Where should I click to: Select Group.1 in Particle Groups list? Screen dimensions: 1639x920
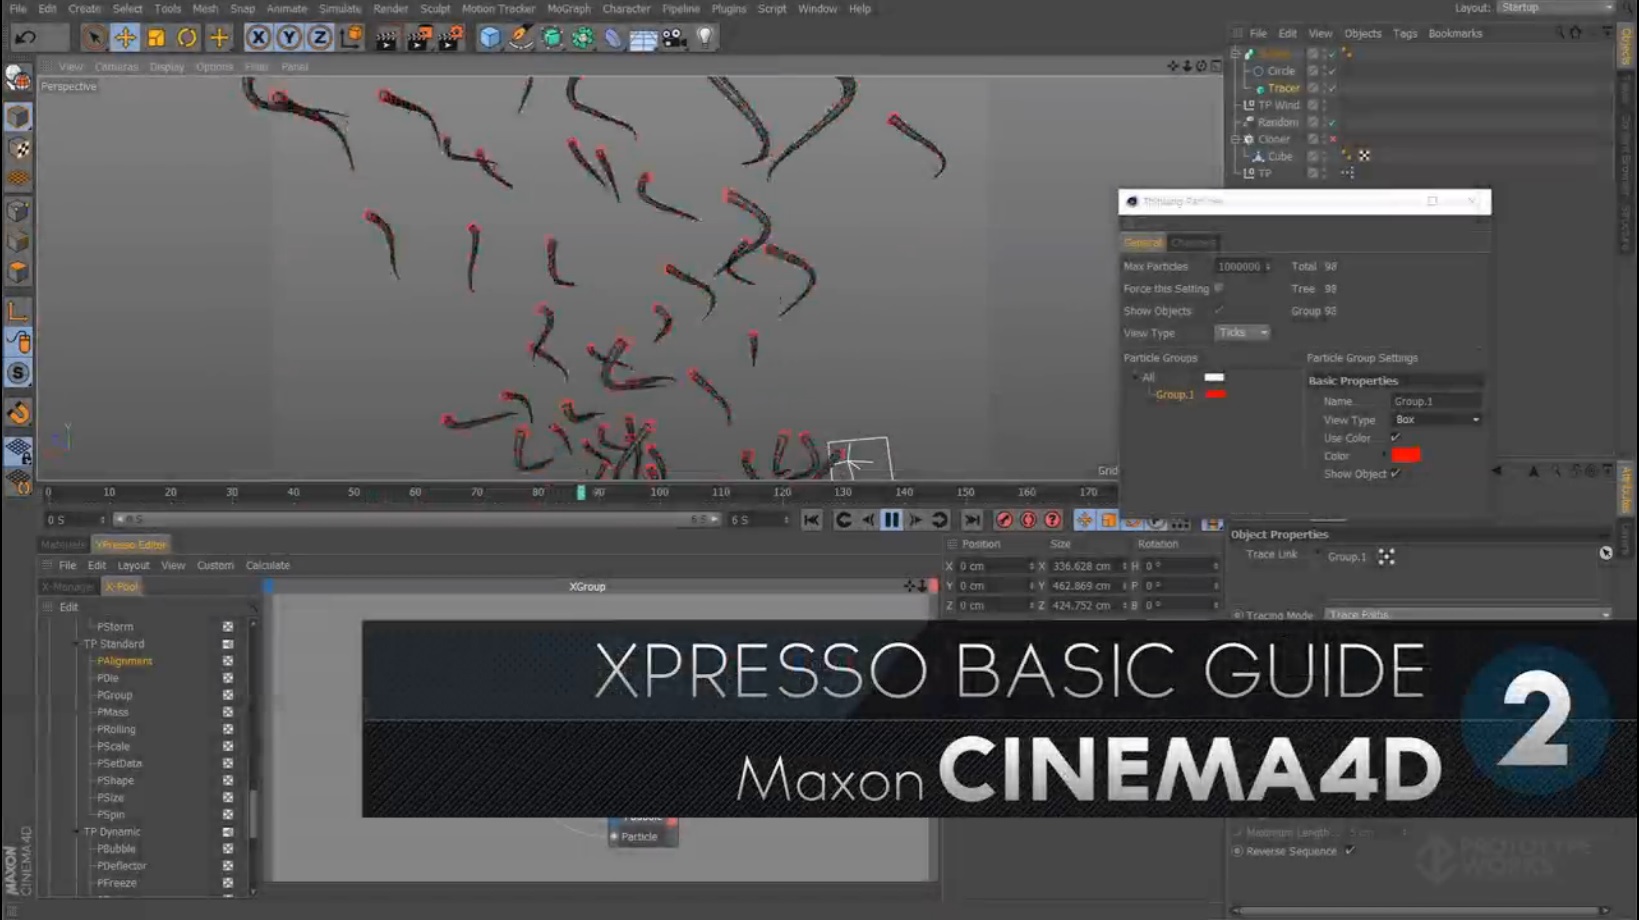1174,395
